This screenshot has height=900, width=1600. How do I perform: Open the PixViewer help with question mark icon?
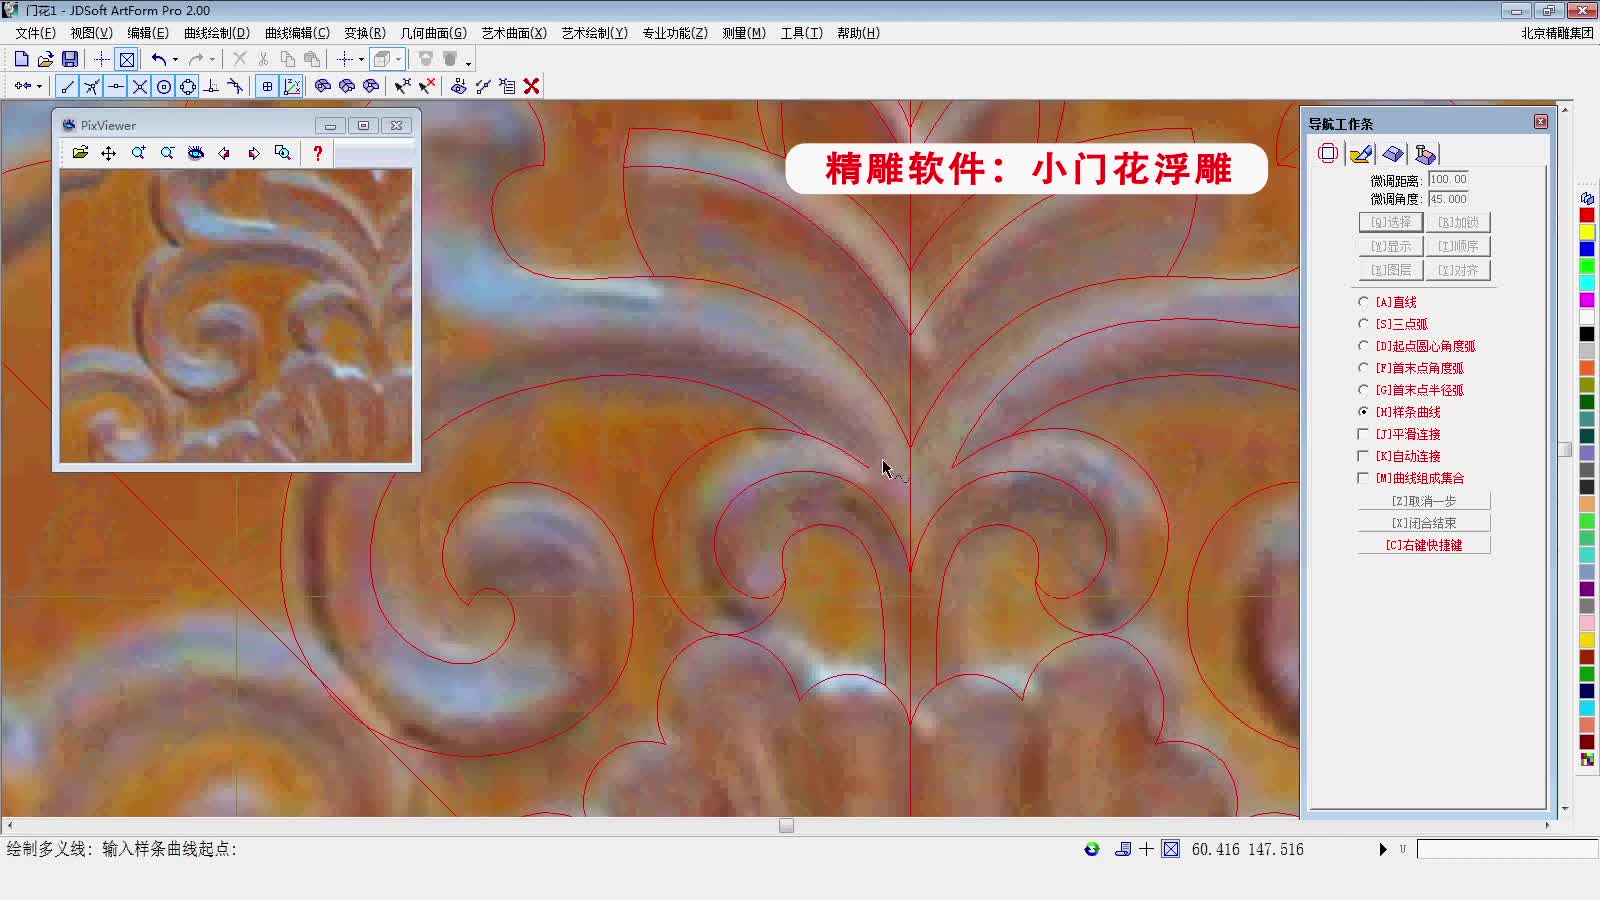point(318,153)
